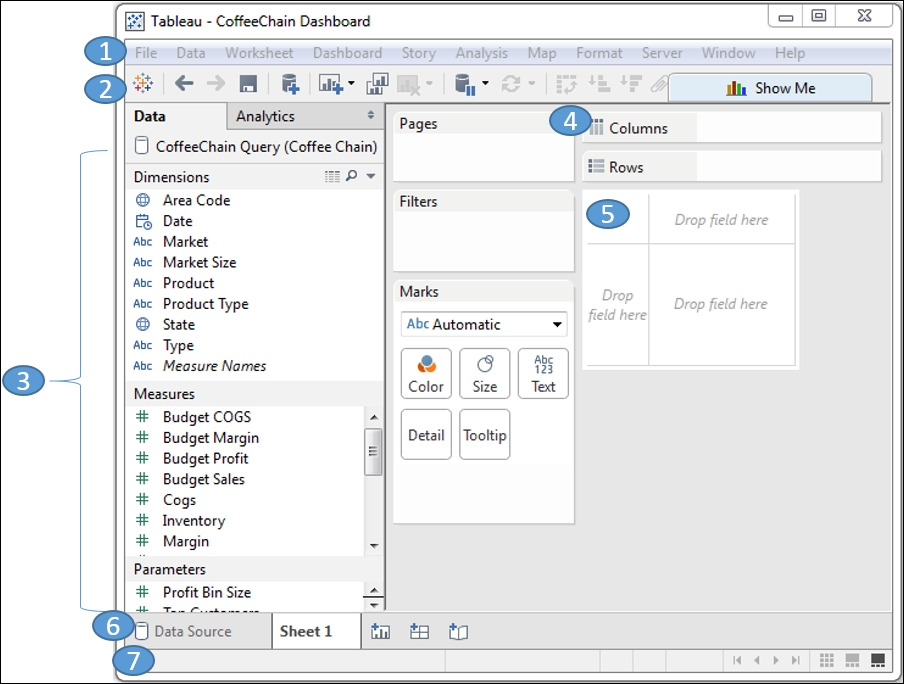The height and width of the screenshot is (684, 904).
Task: Select the Inventory measure
Action: click(x=194, y=521)
